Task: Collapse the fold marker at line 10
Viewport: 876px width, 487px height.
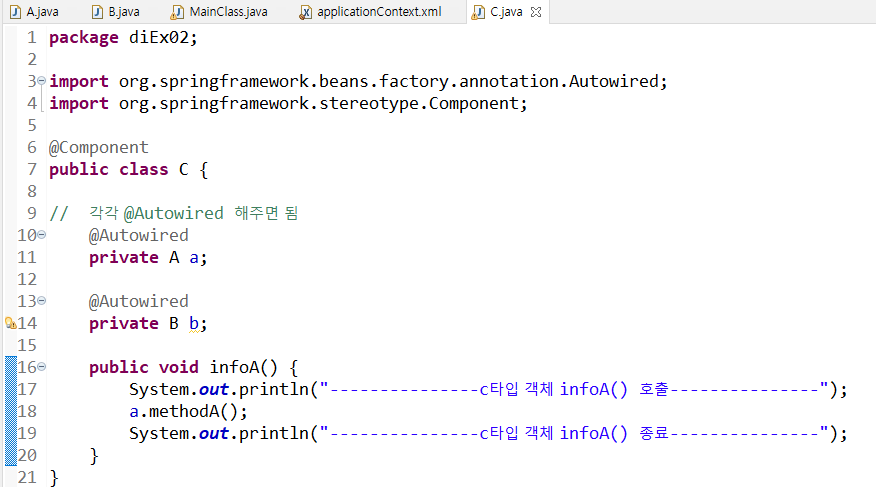Action: pyautogui.click(x=41, y=235)
